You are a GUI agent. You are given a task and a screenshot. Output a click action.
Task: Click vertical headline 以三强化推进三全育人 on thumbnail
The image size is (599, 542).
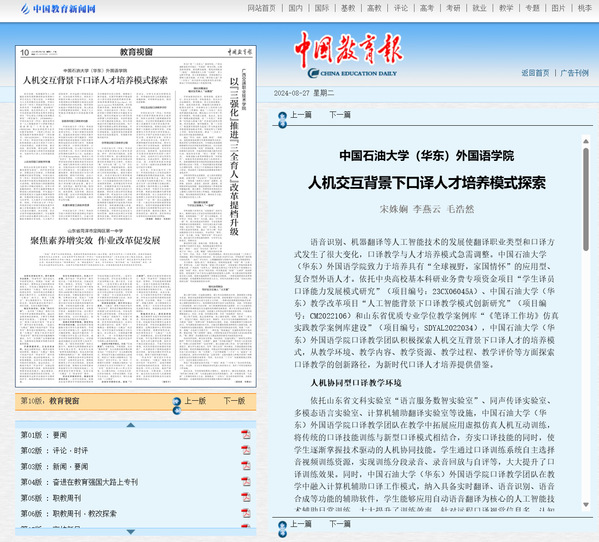(x=234, y=157)
